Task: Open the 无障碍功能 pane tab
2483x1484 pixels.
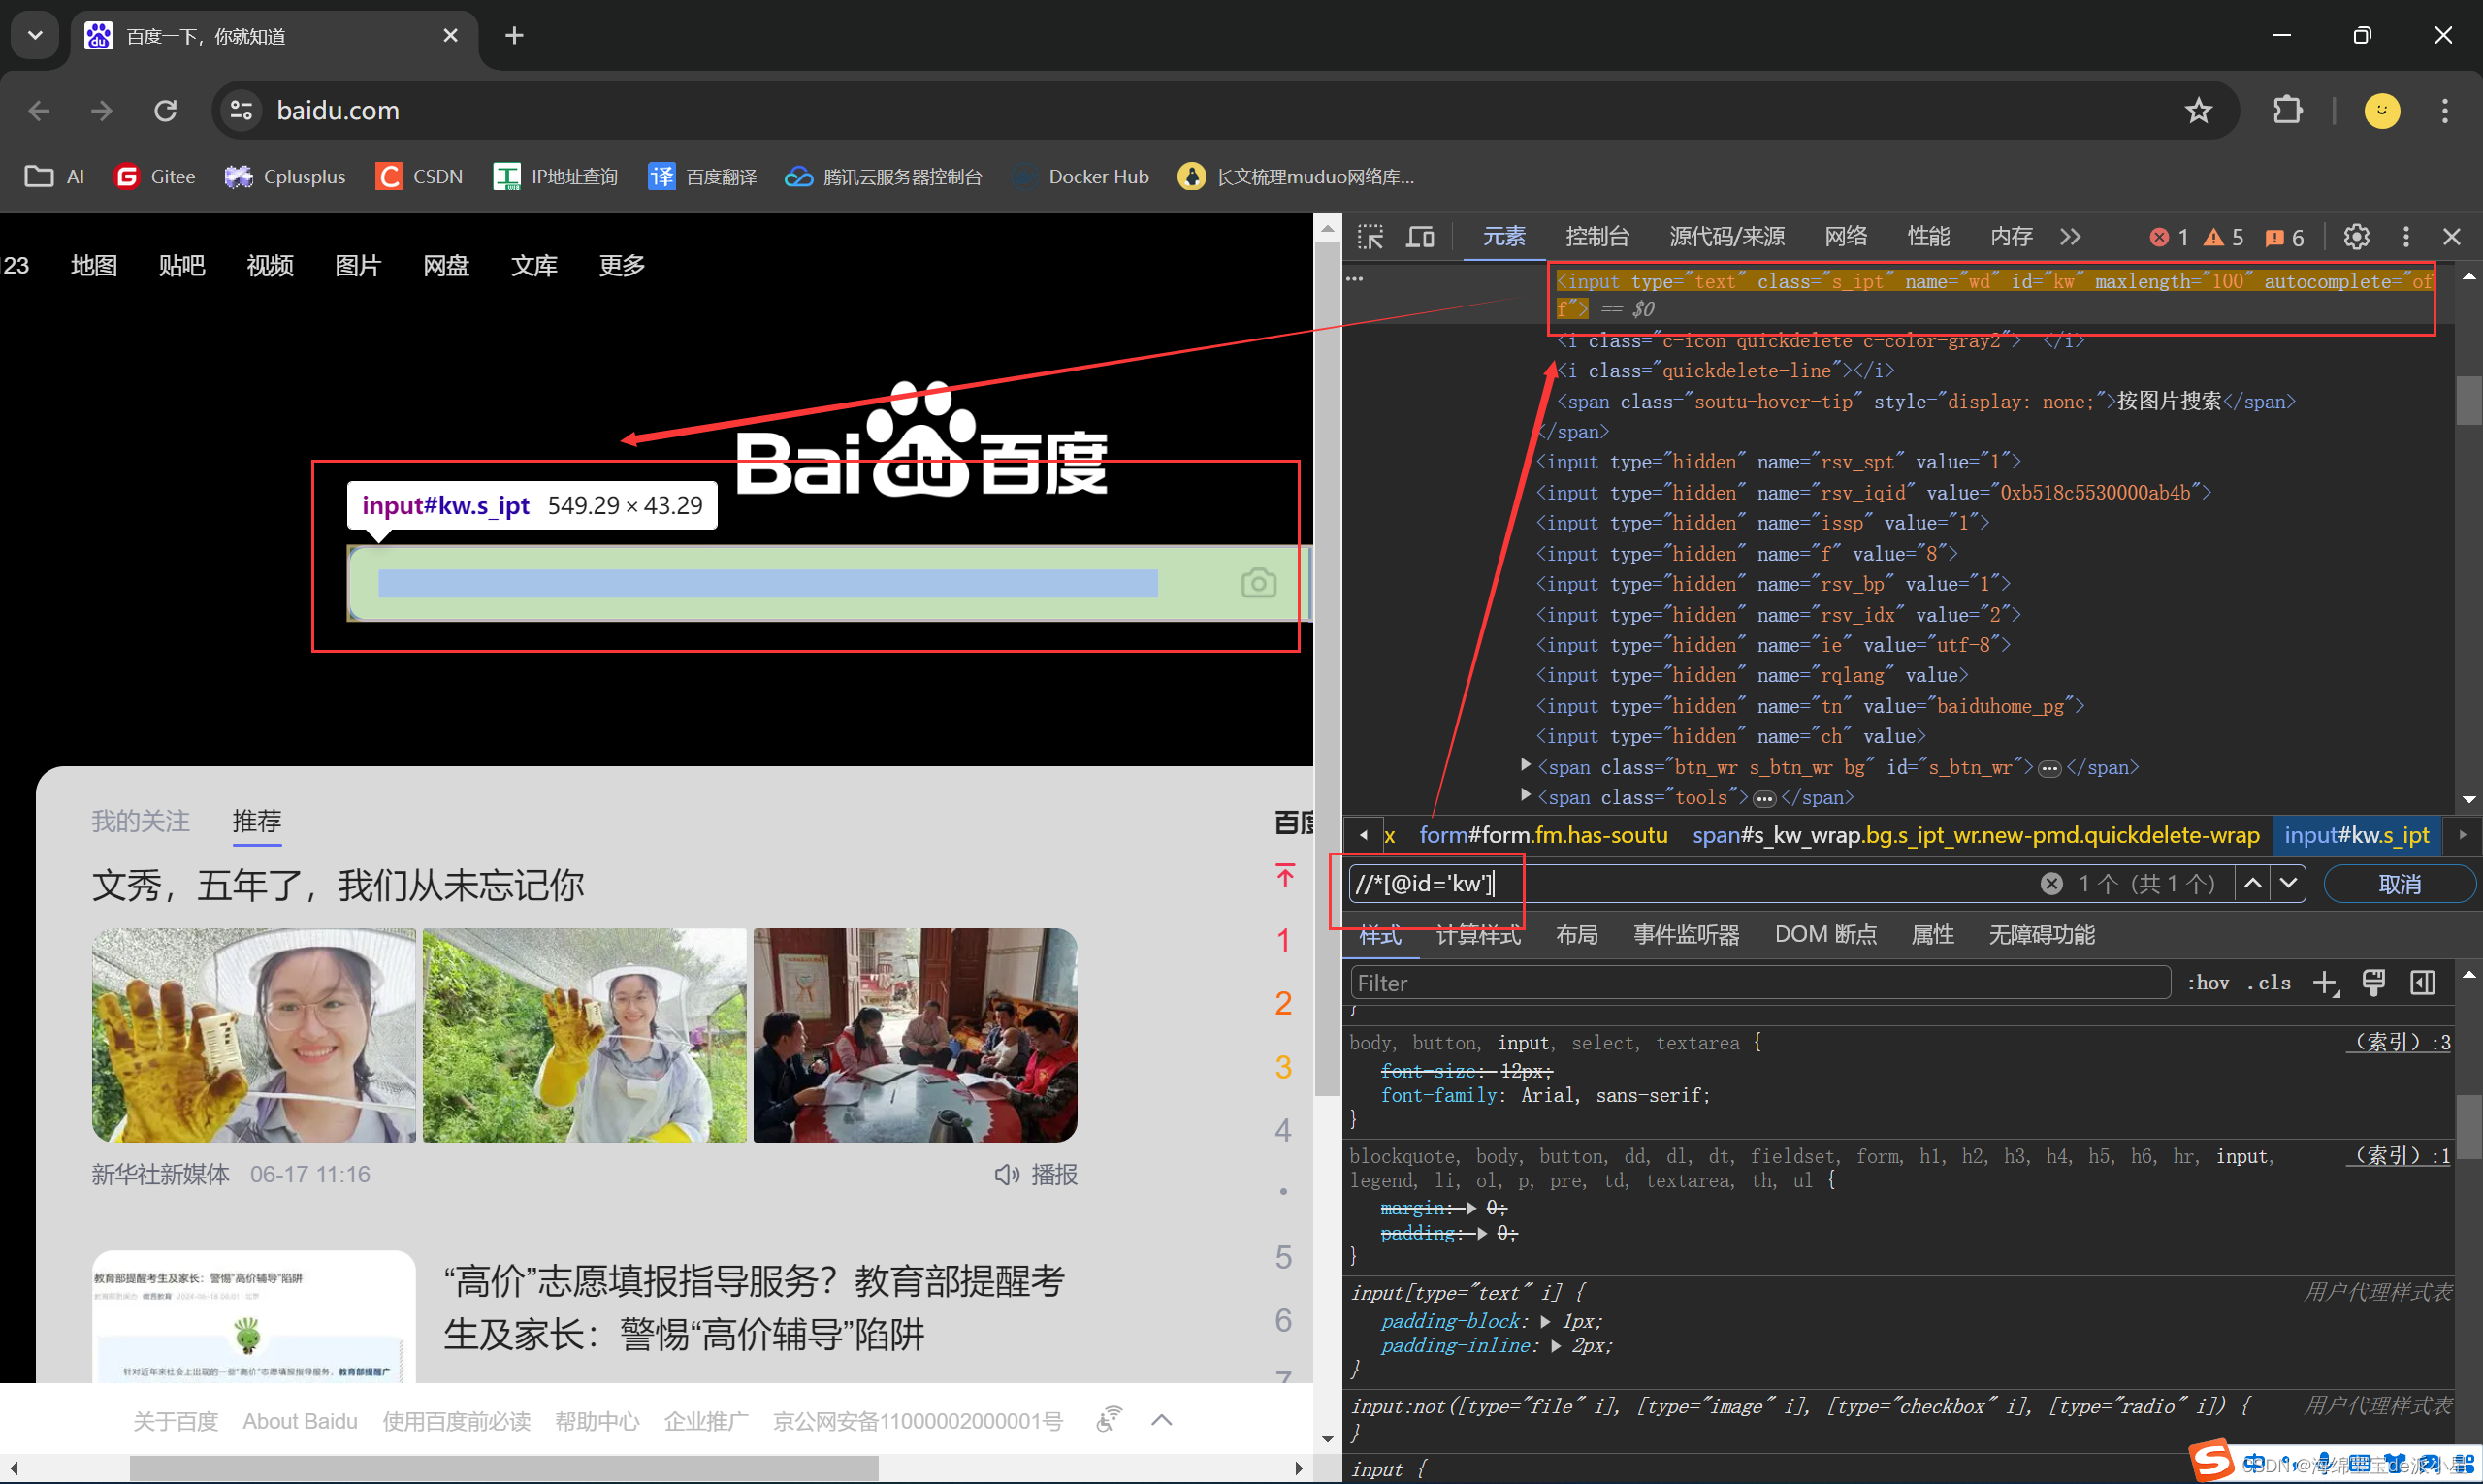Action: click(x=2041, y=935)
